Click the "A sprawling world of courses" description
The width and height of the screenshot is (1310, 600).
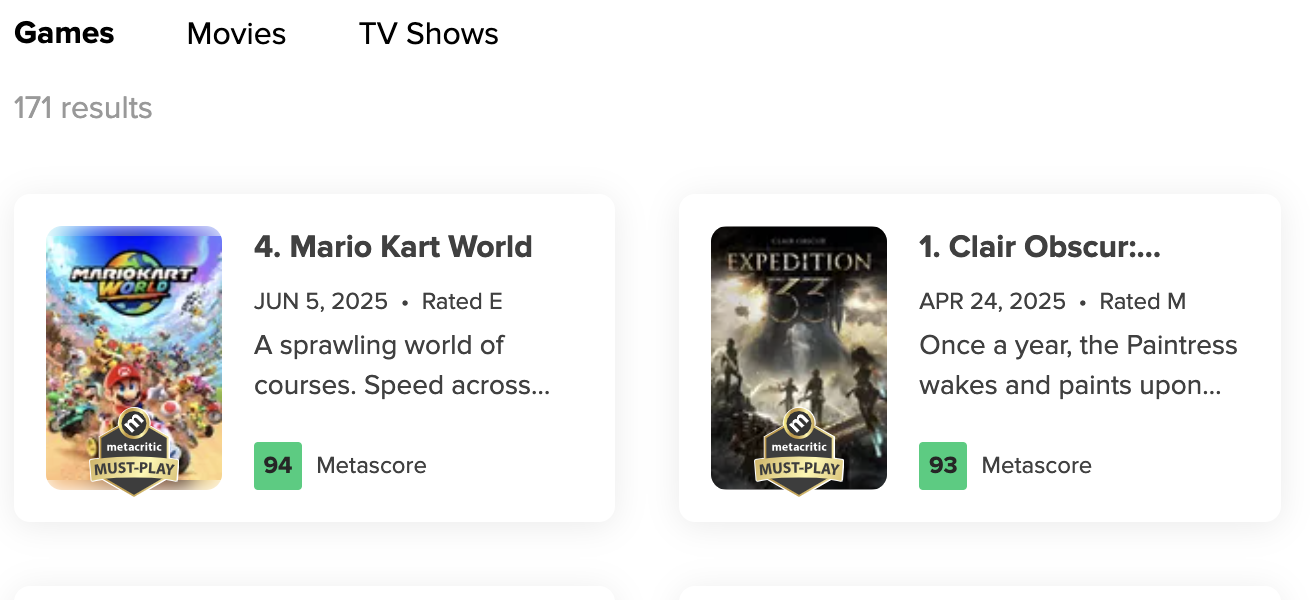[x=402, y=365]
